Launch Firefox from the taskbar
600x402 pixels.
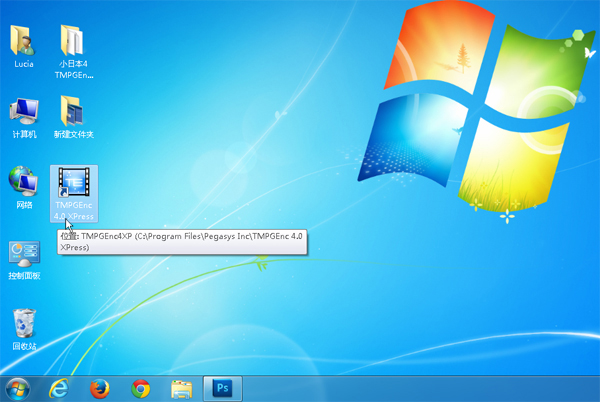coord(99,389)
